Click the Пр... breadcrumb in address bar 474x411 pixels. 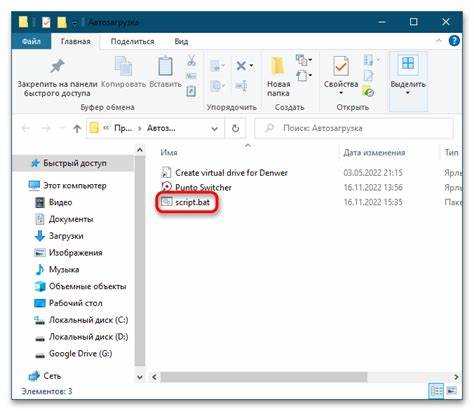click(123, 128)
